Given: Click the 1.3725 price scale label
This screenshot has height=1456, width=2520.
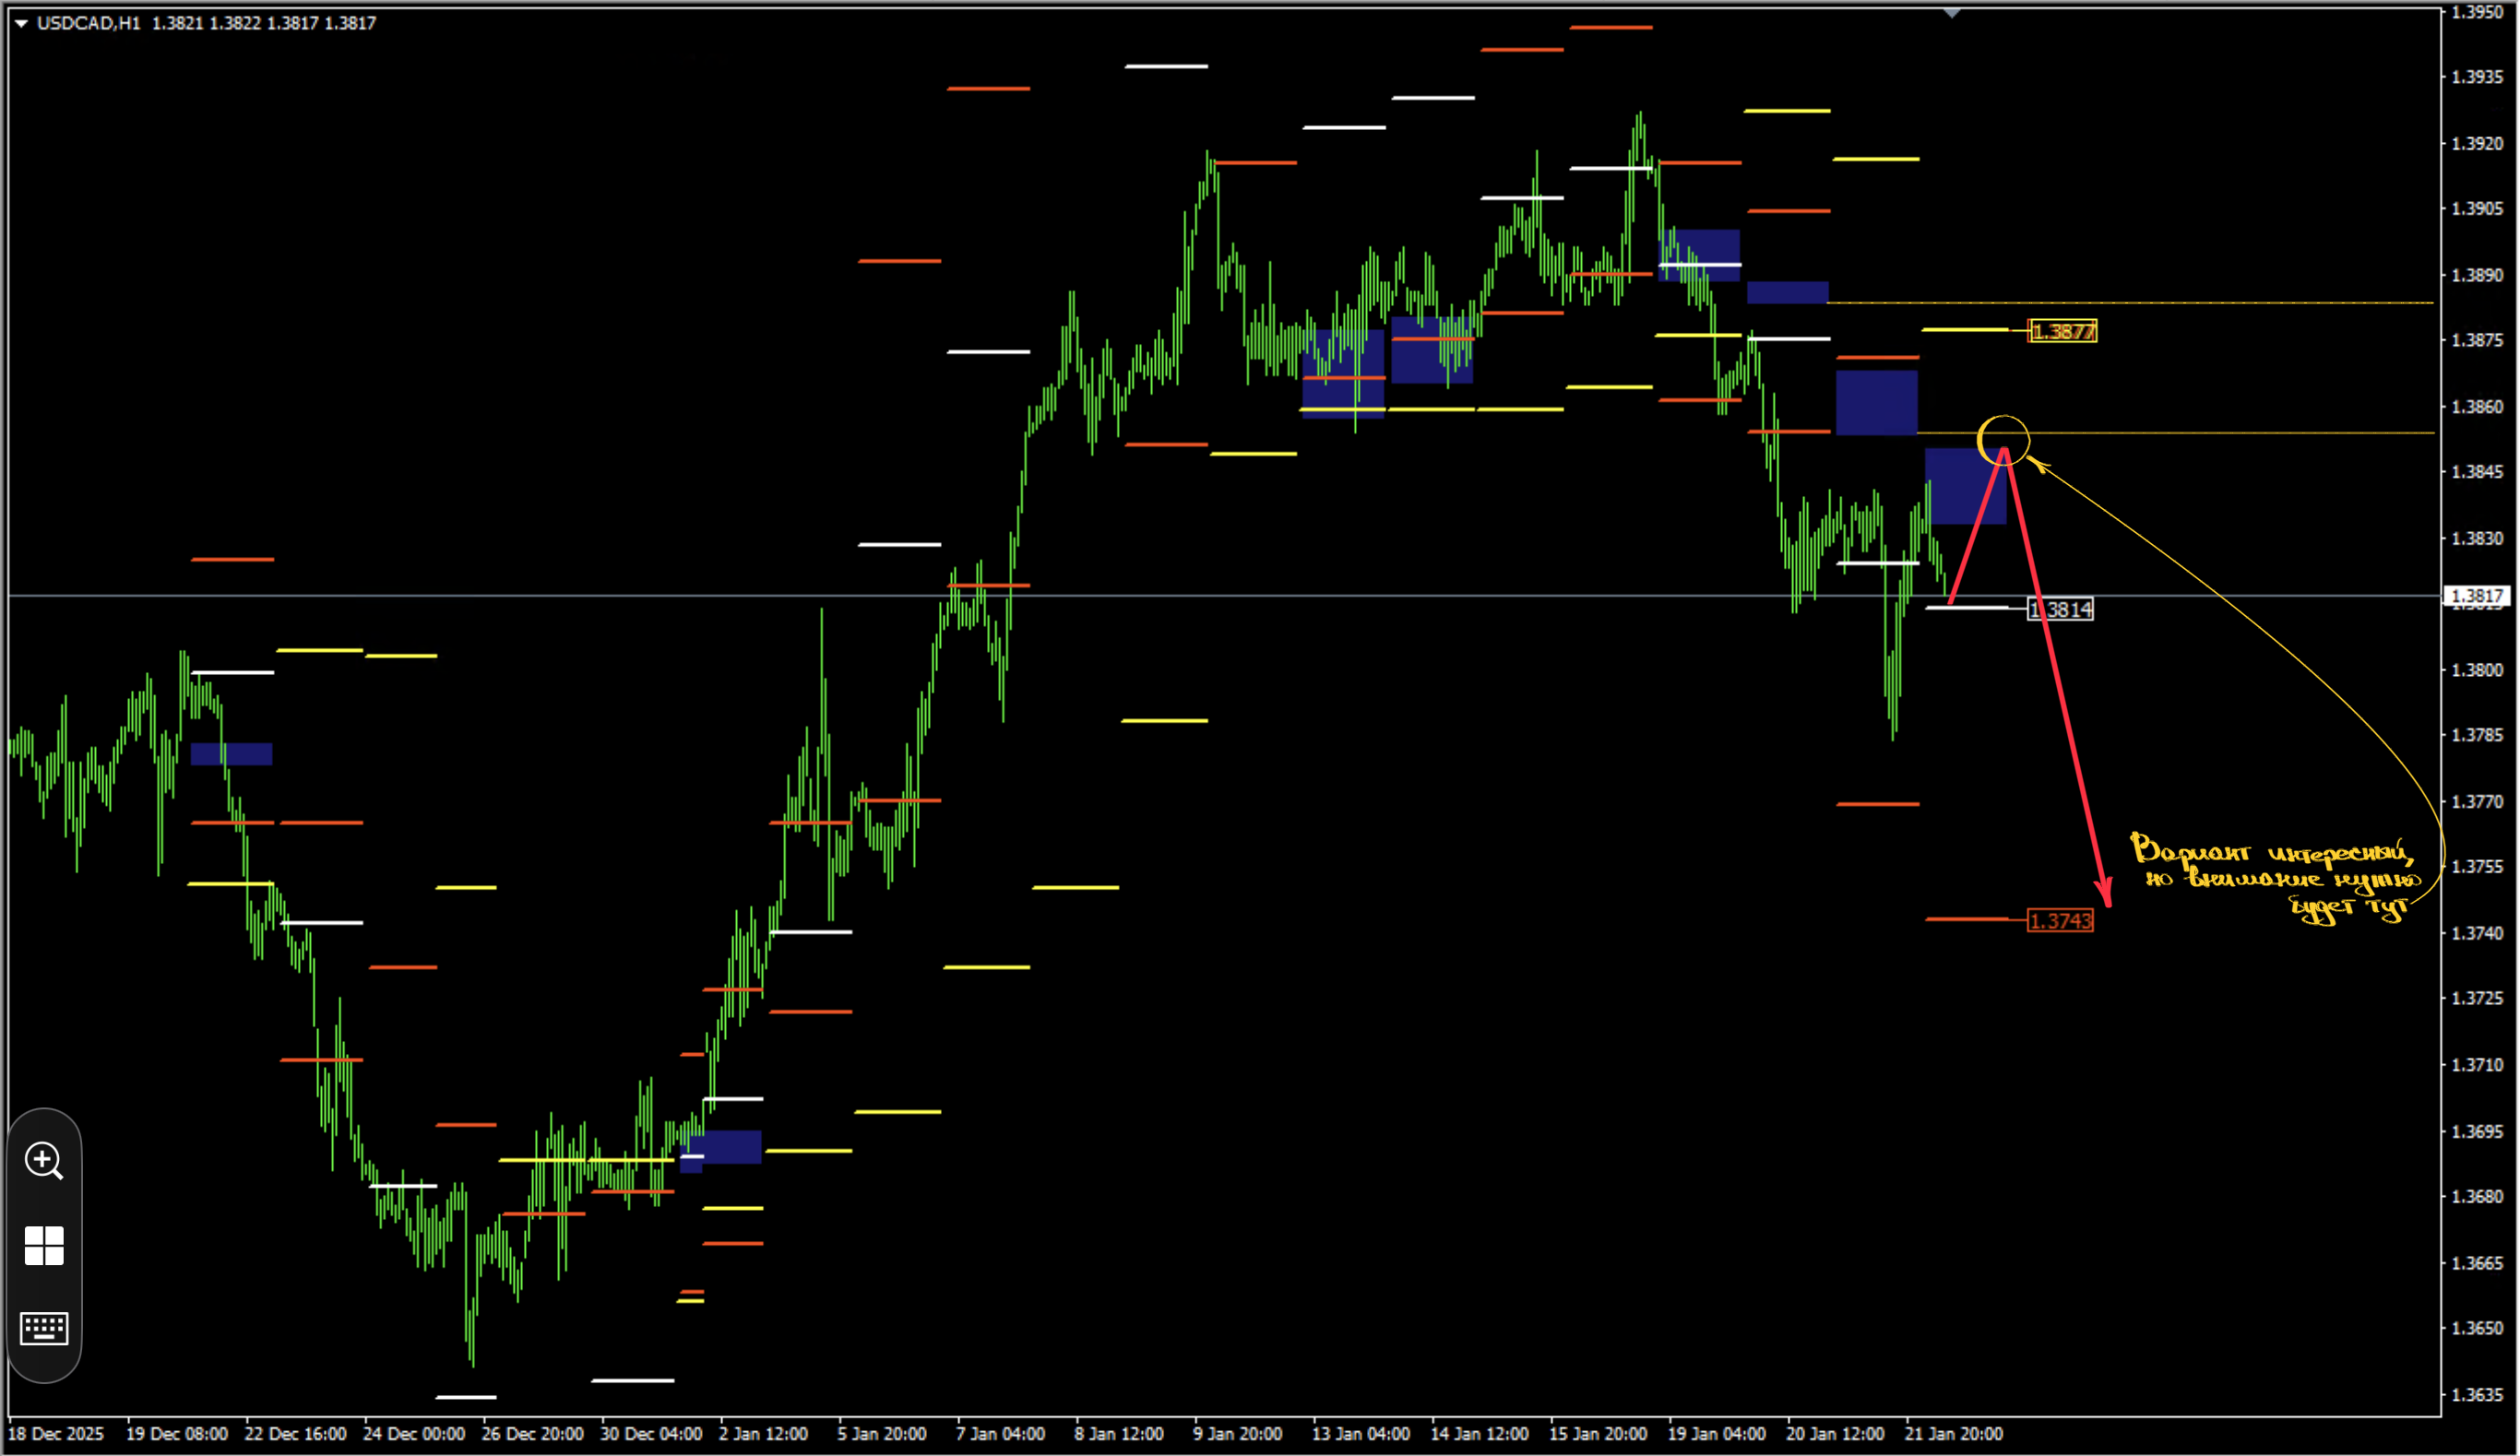Looking at the screenshot, I should [x=2477, y=998].
